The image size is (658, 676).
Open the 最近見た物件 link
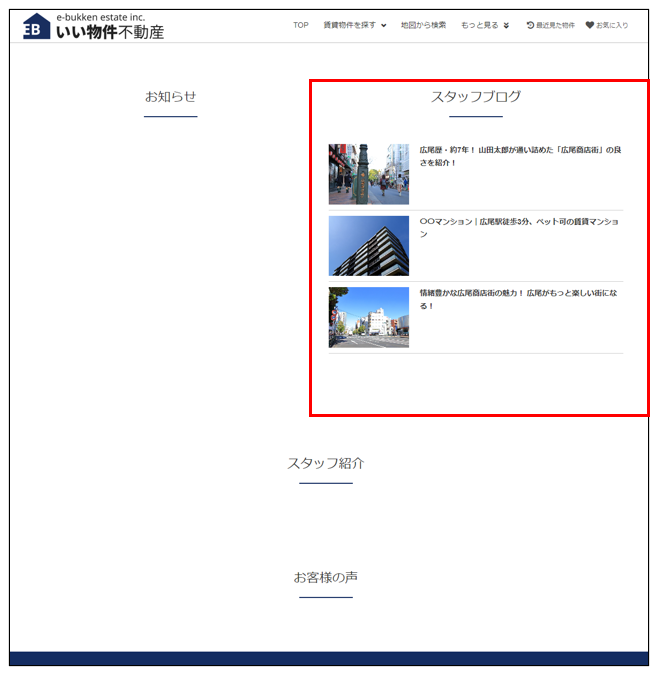[555, 25]
